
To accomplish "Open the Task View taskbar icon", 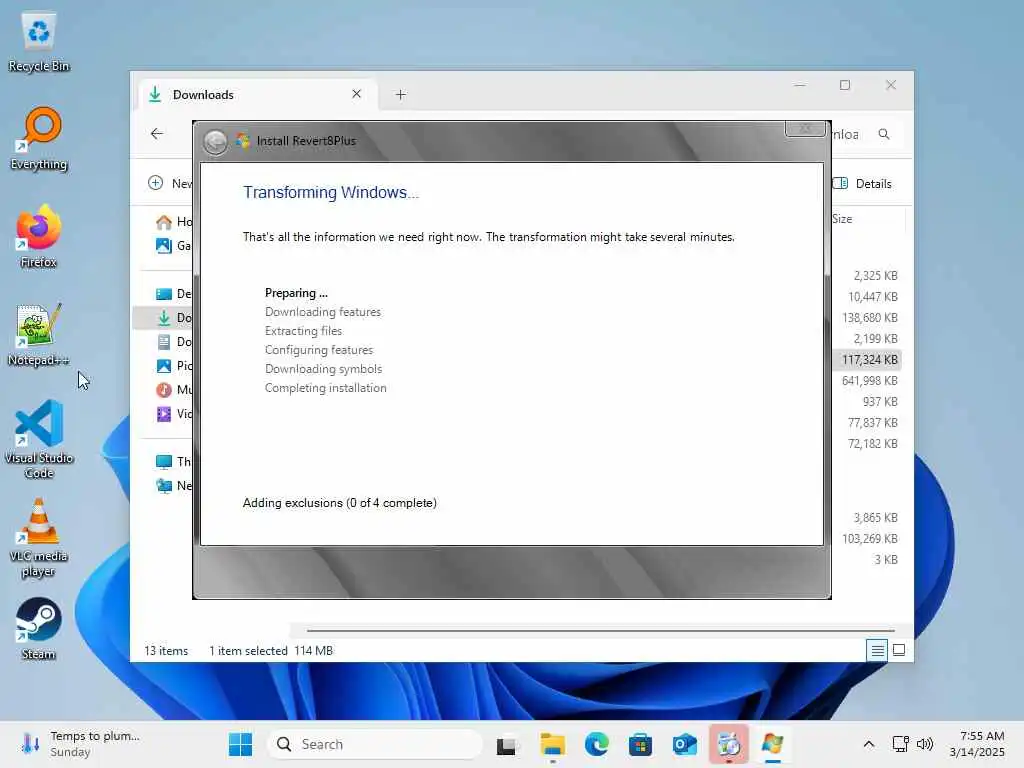I will pyautogui.click(x=506, y=744).
